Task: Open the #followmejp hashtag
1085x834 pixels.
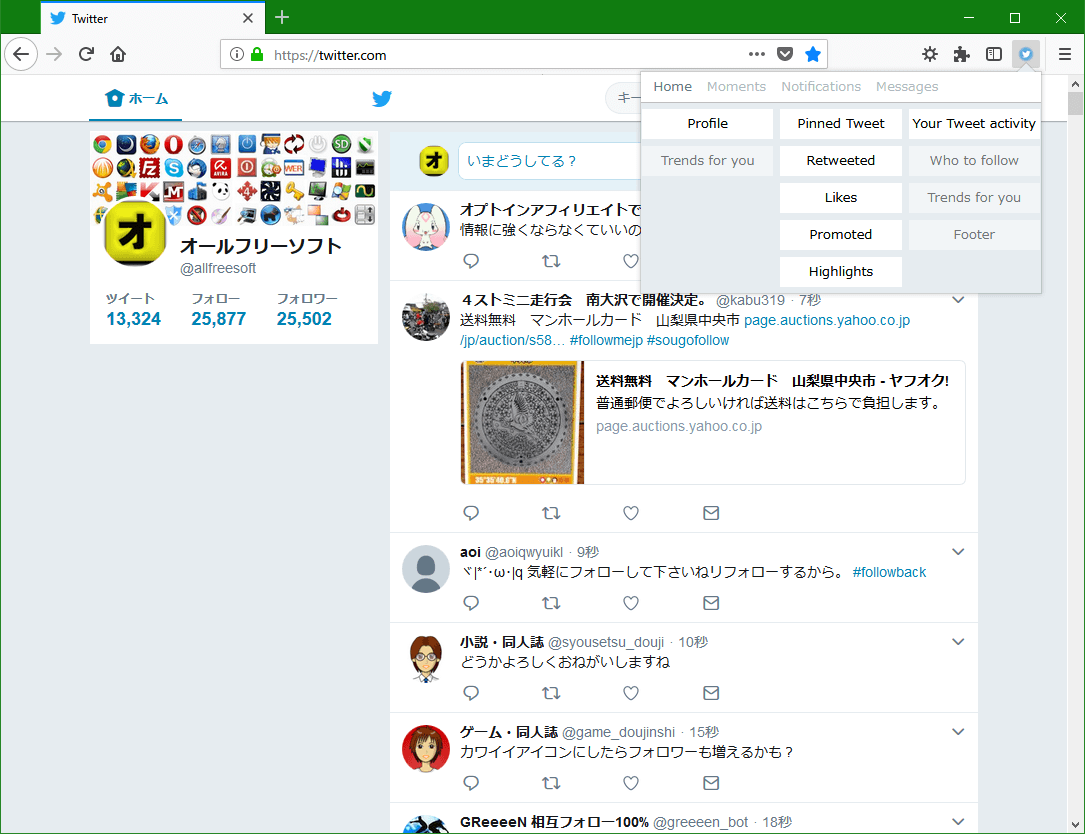Action: (606, 341)
